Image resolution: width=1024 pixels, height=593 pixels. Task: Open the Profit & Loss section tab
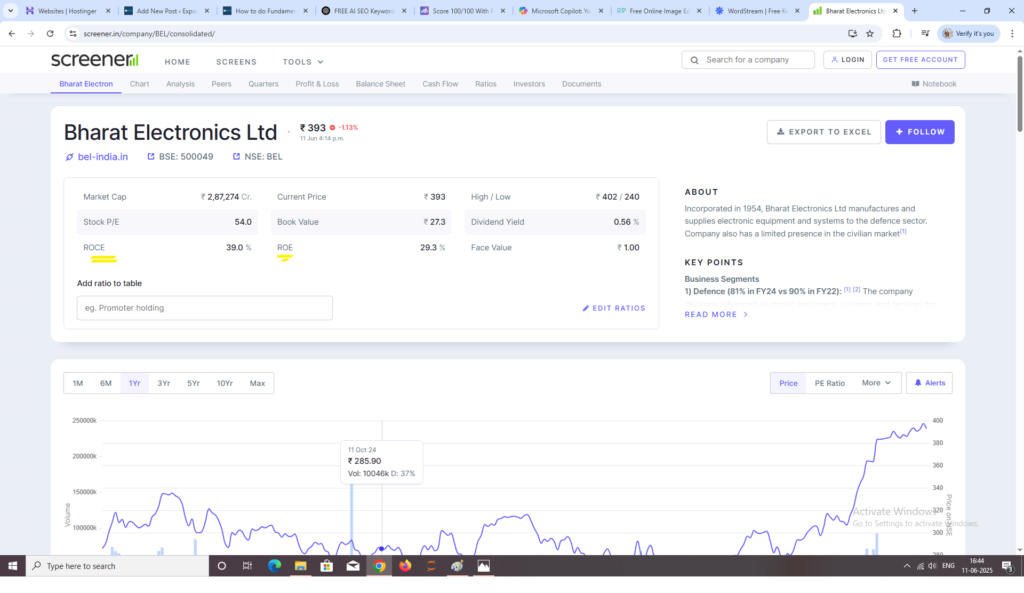coord(317,84)
